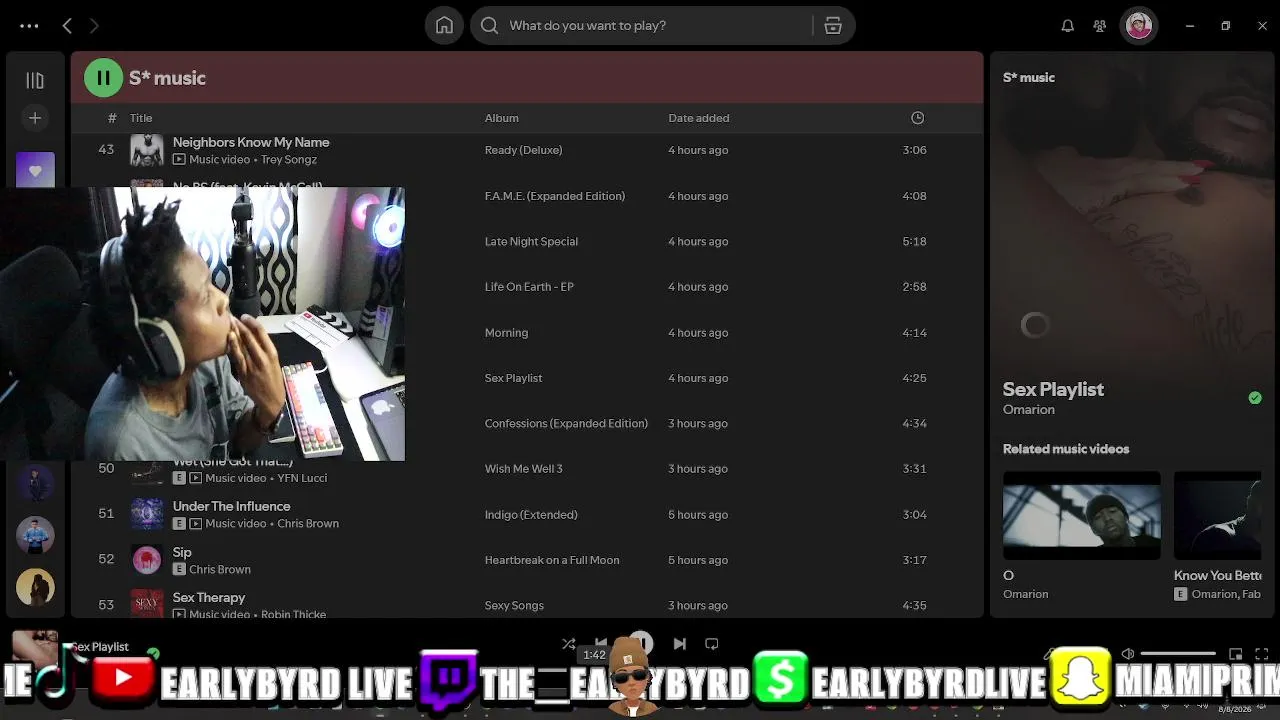The image size is (1280, 720).
Task: Sort by the Album column header
Action: pos(502,118)
